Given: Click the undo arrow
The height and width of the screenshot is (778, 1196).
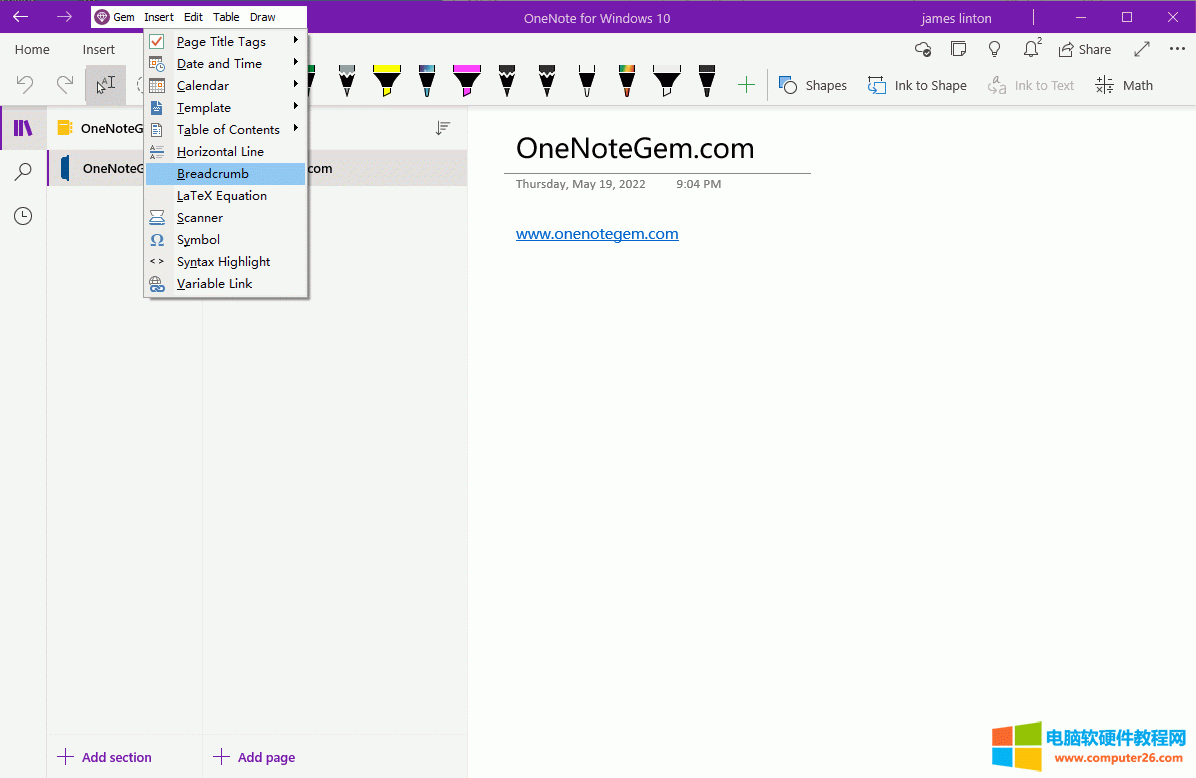Looking at the screenshot, I should (25, 85).
